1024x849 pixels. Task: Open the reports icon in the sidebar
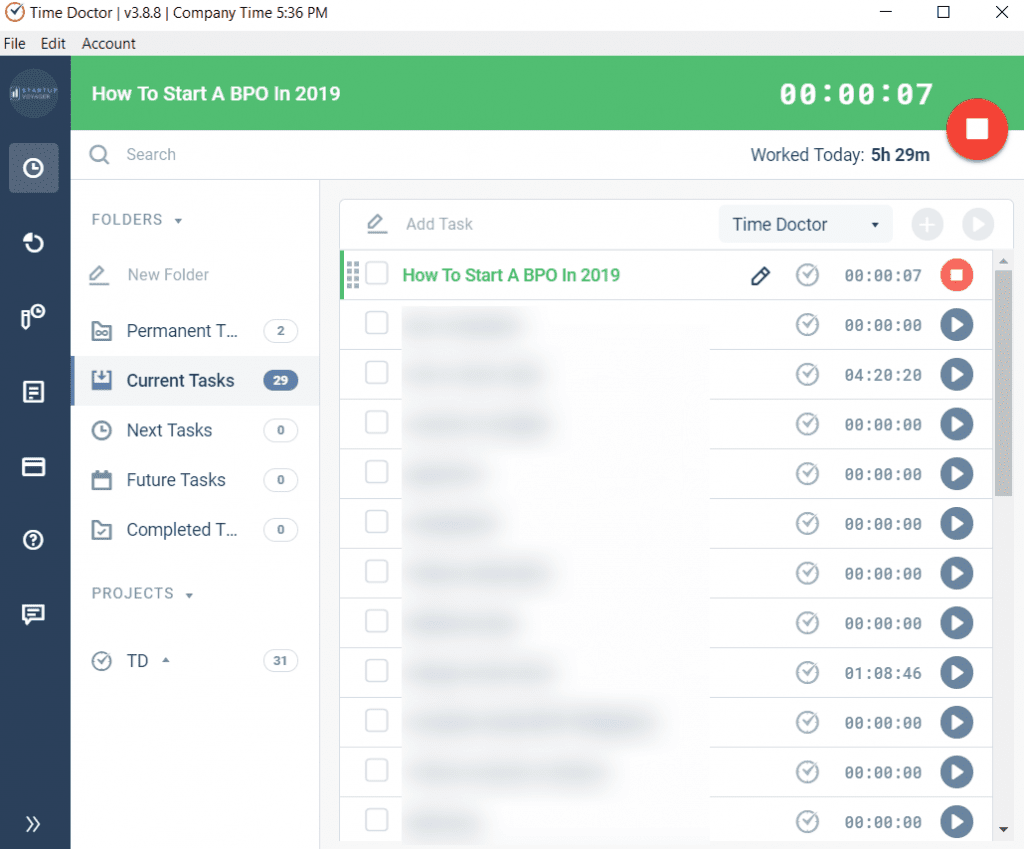pos(33,391)
